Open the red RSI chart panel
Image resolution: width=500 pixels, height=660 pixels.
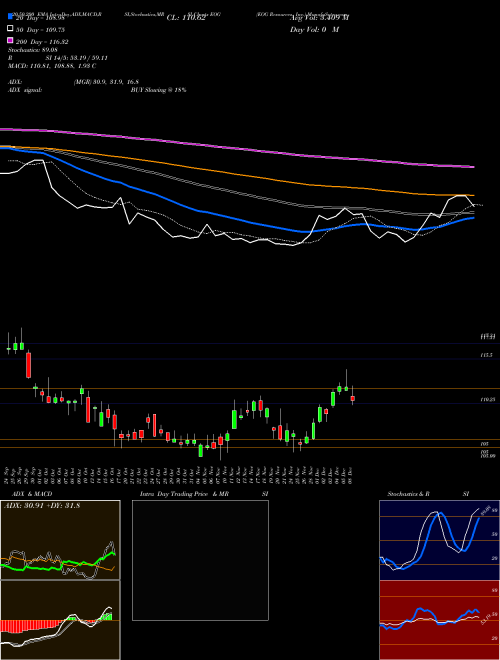click(x=439, y=620)
